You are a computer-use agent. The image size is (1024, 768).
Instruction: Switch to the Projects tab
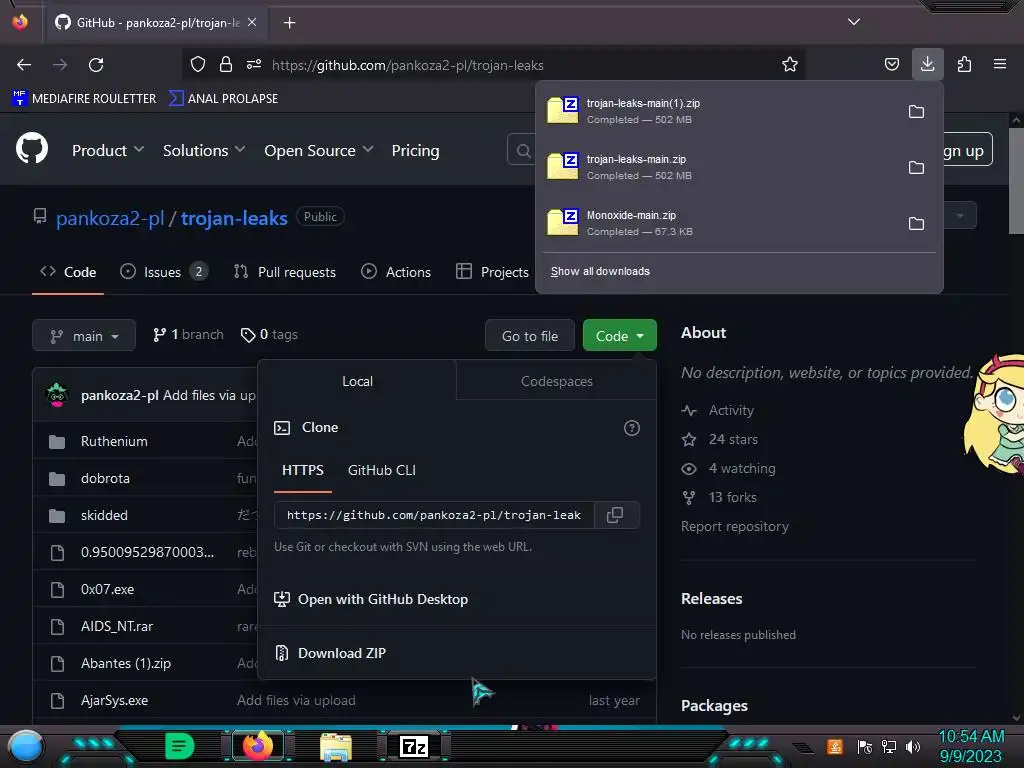pos(492,272)
